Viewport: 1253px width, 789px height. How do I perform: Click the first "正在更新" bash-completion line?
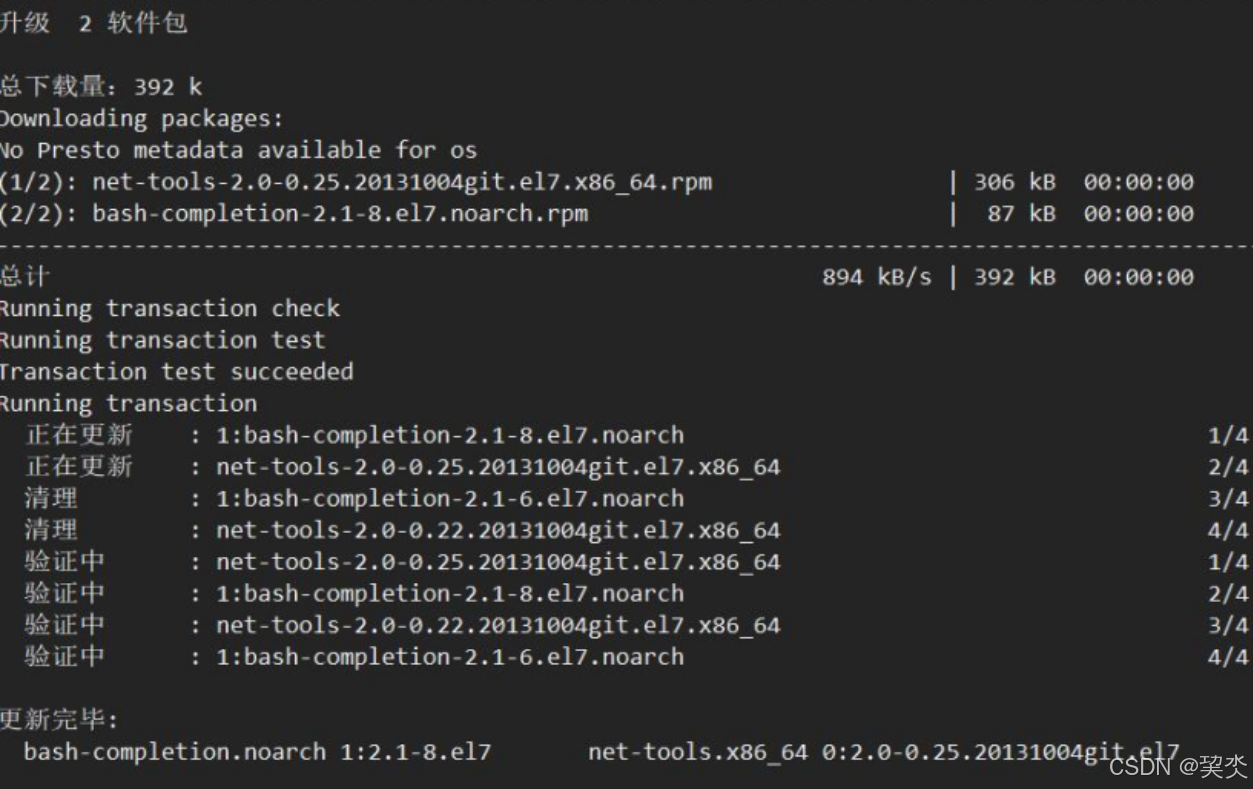(354, 436)
